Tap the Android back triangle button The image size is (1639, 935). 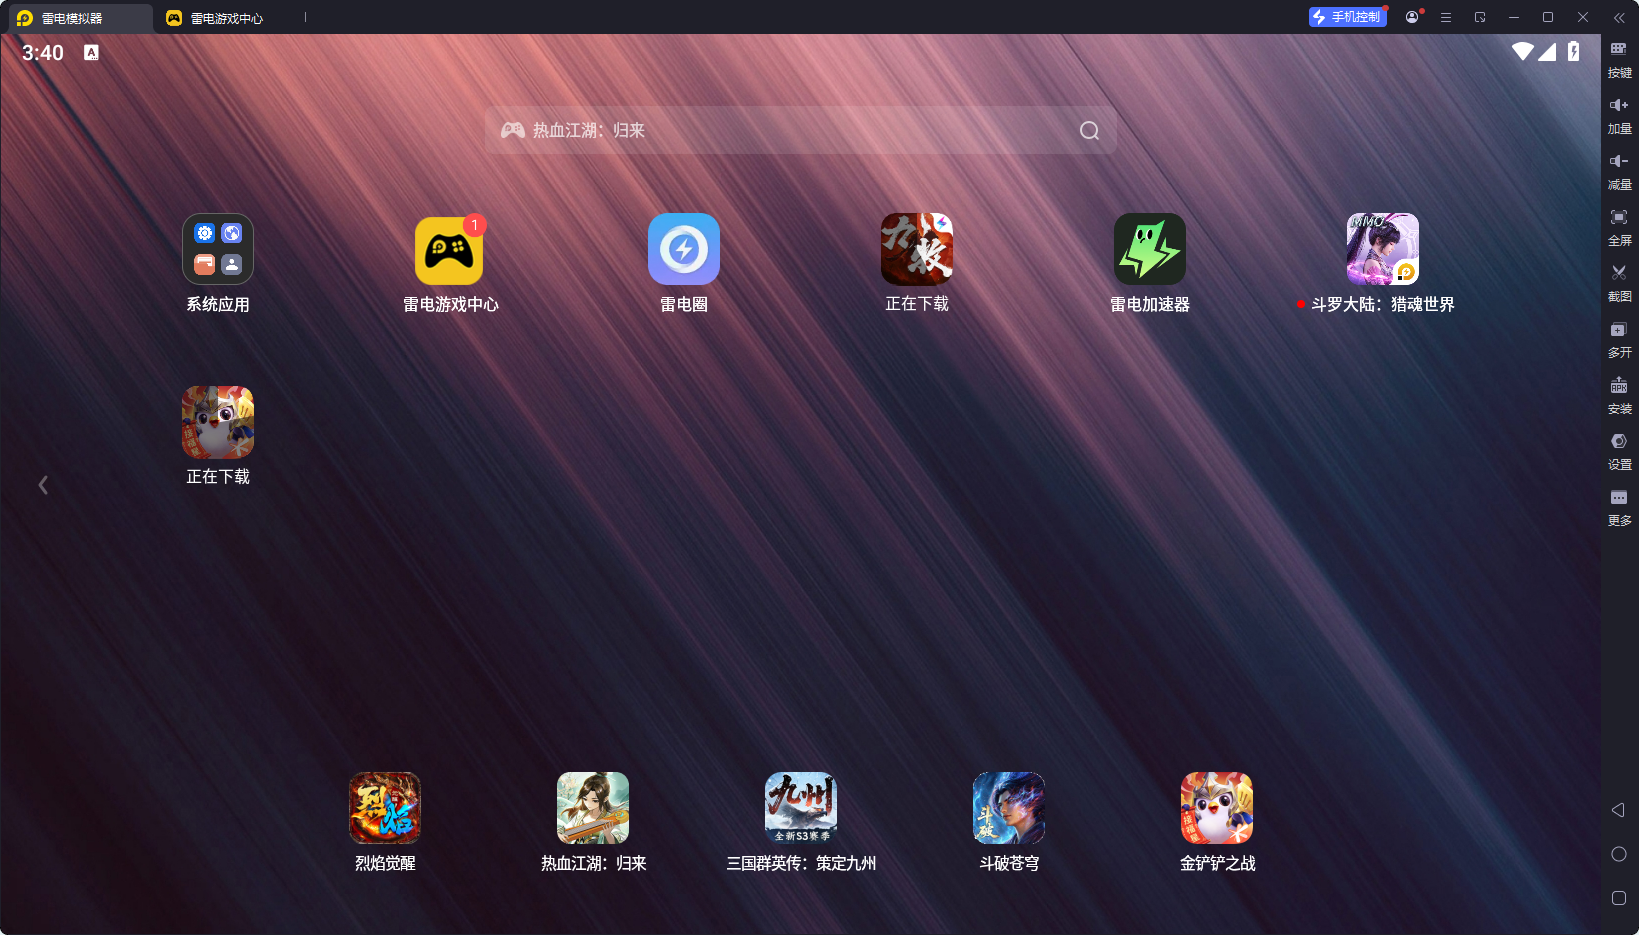[x=1618, y=810]
